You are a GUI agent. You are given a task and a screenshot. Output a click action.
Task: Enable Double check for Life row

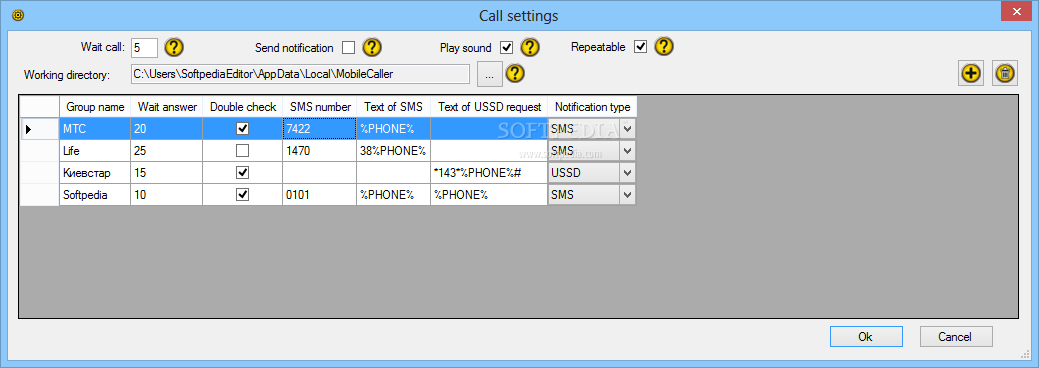[x=243, y=151]
